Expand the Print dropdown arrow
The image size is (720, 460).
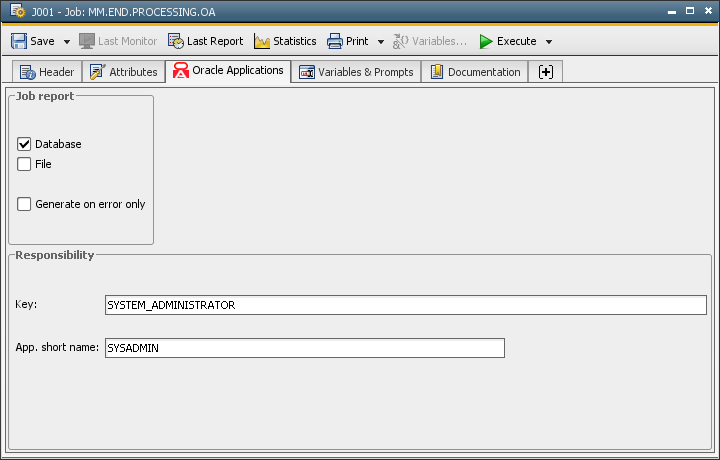[381, 42]
